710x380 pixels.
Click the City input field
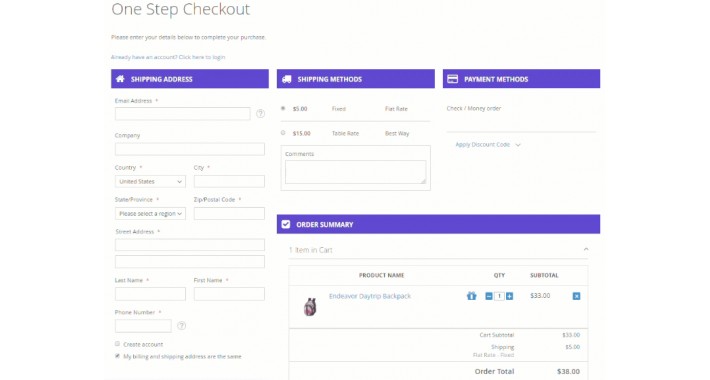(x=229, y=182)
